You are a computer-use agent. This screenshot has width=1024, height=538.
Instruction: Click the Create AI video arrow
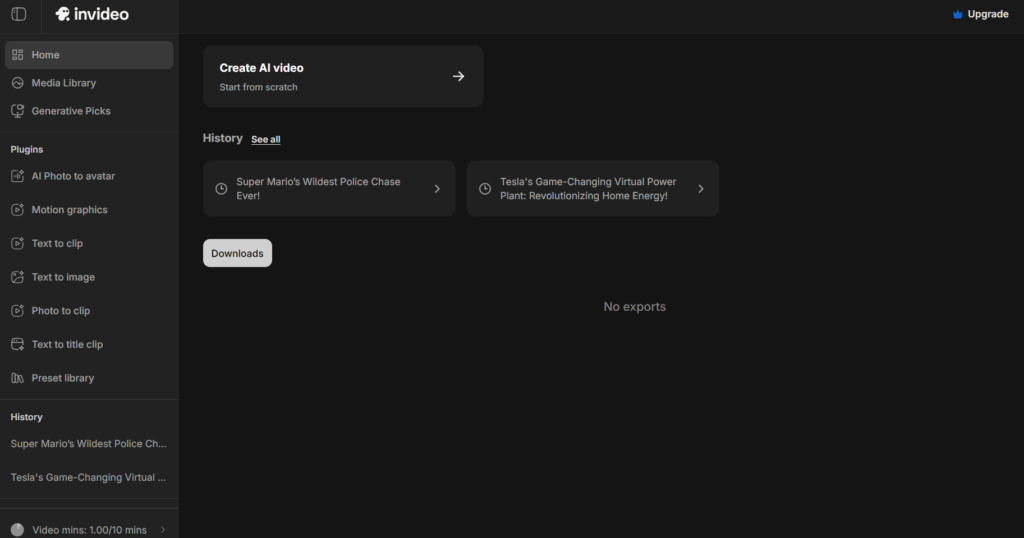tap(458, 76)
